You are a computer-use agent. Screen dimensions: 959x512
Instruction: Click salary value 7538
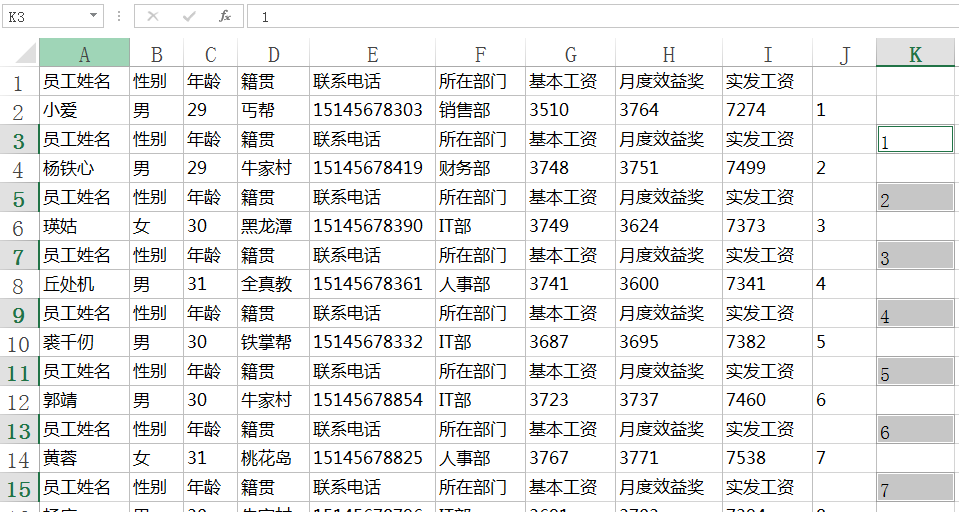tap(768, 458)
